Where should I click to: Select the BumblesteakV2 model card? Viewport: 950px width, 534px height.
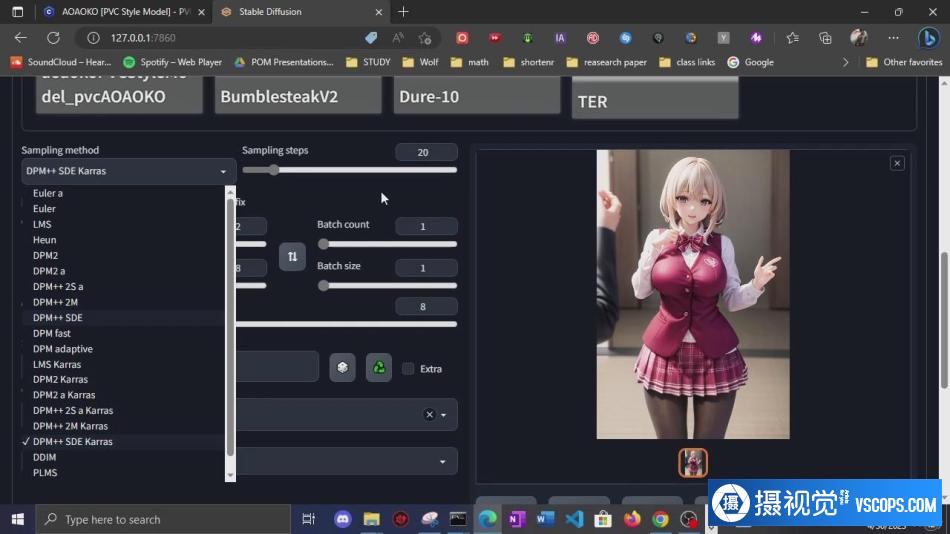(x=298, y=96)
